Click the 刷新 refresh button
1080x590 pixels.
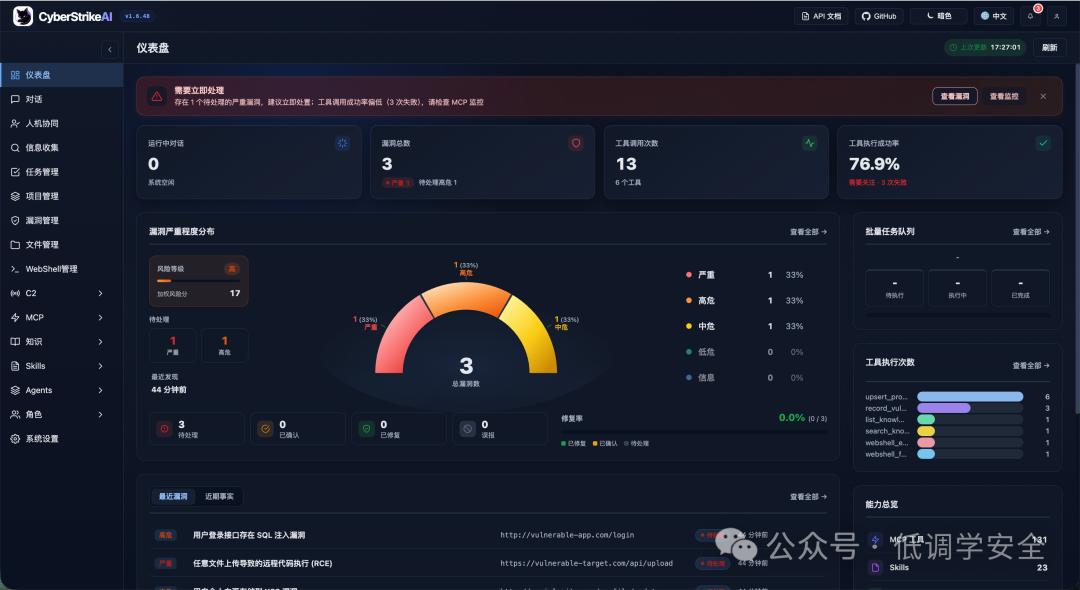1050,48
